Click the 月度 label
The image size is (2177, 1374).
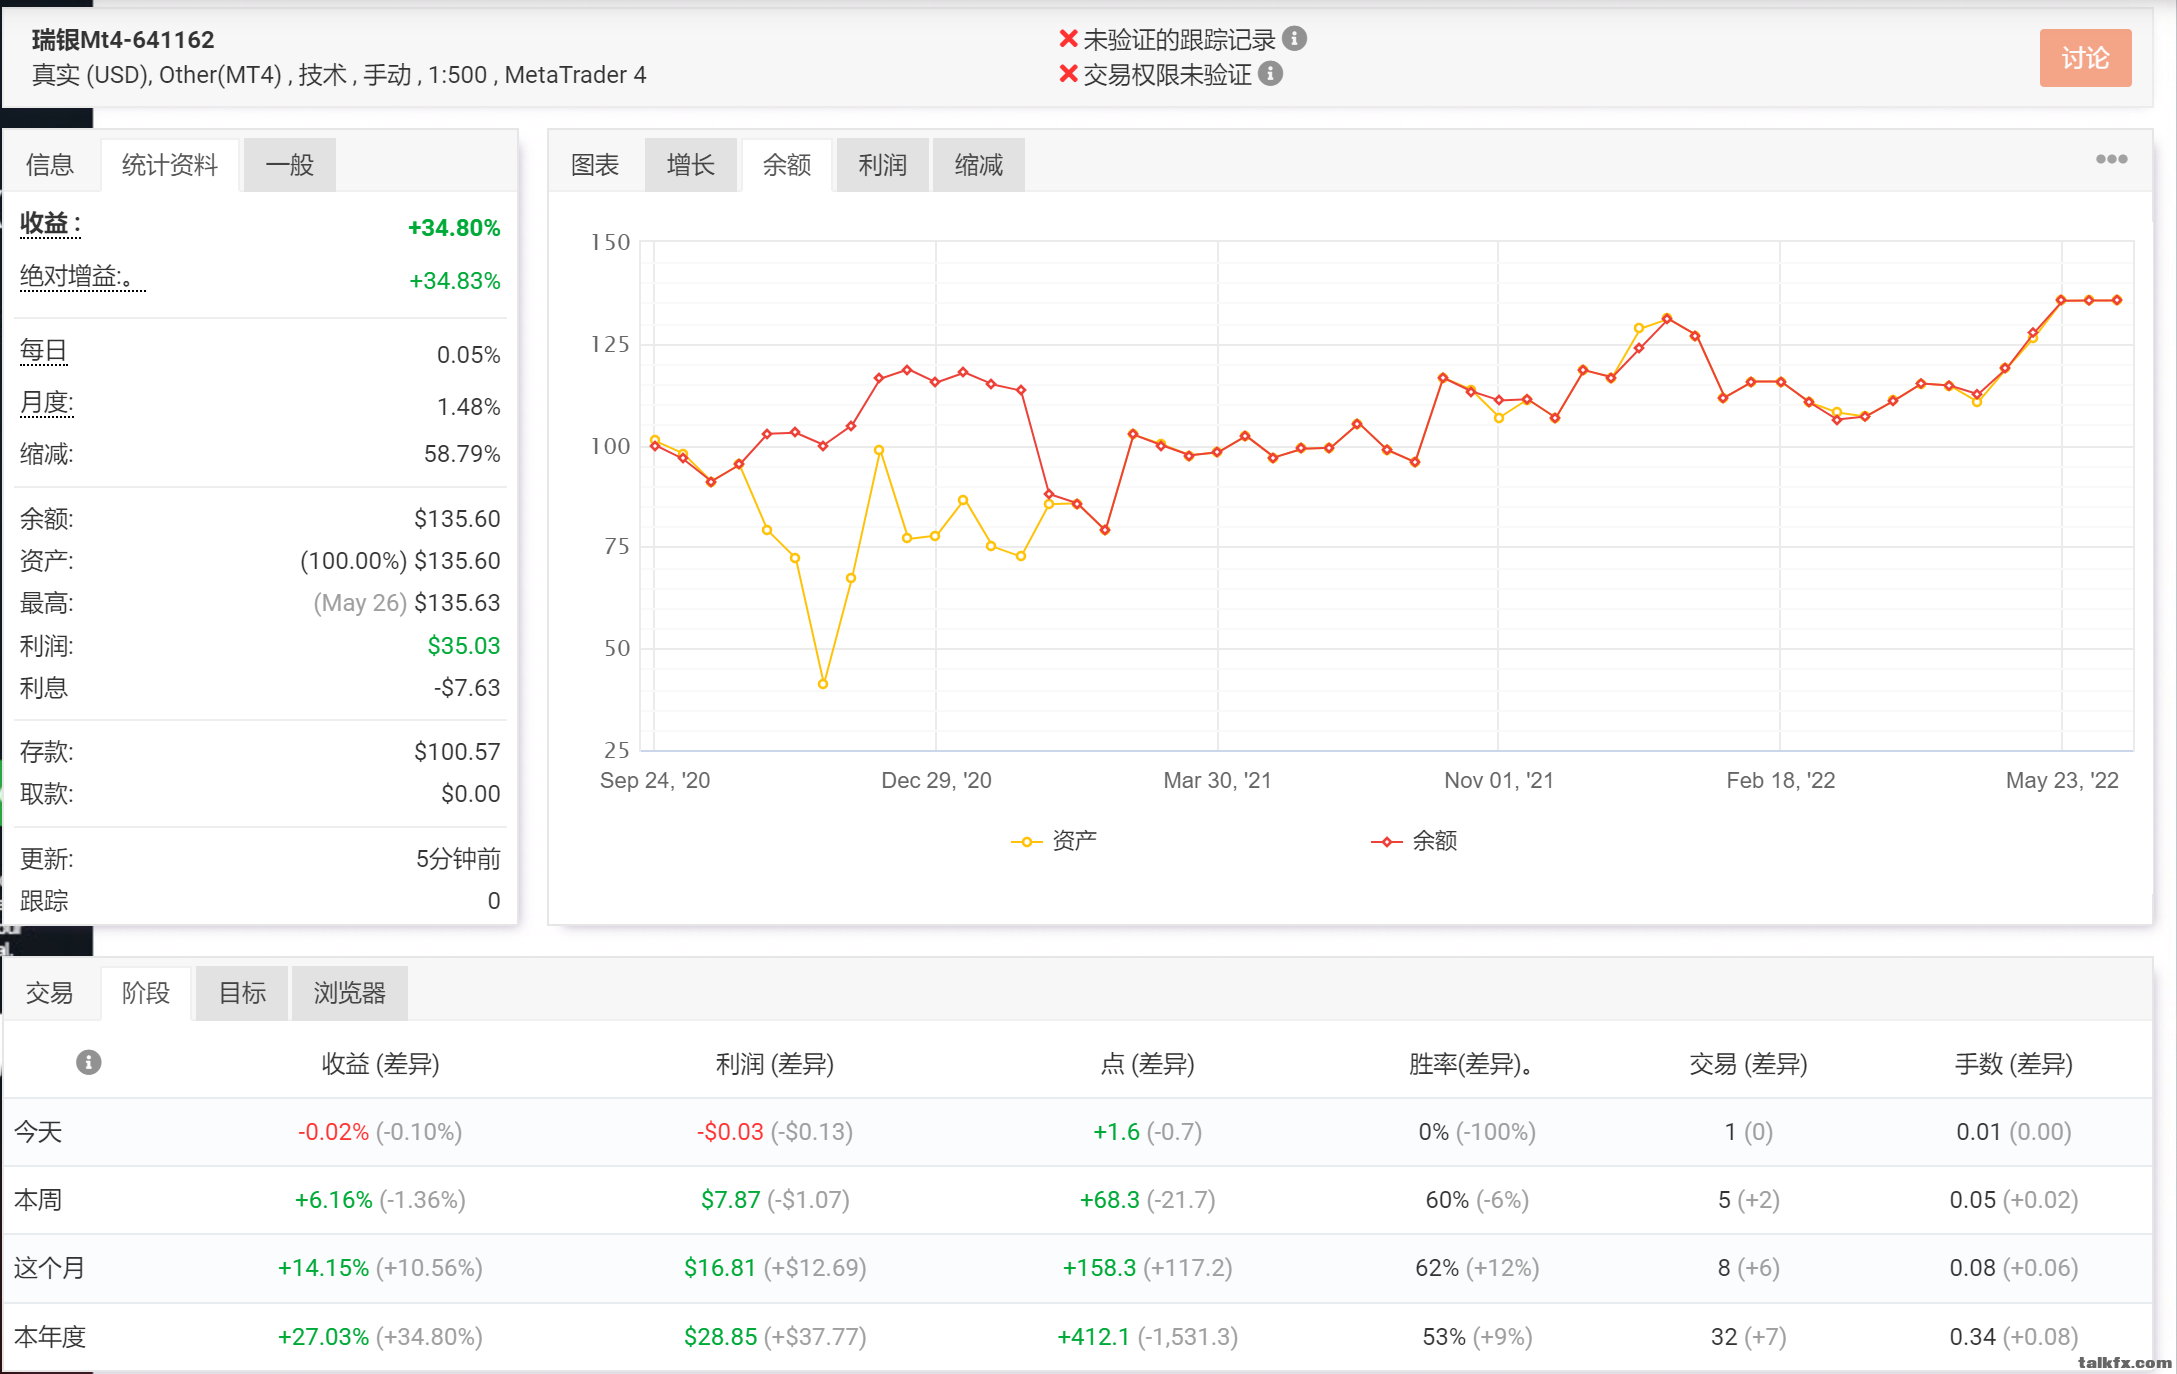47,403
